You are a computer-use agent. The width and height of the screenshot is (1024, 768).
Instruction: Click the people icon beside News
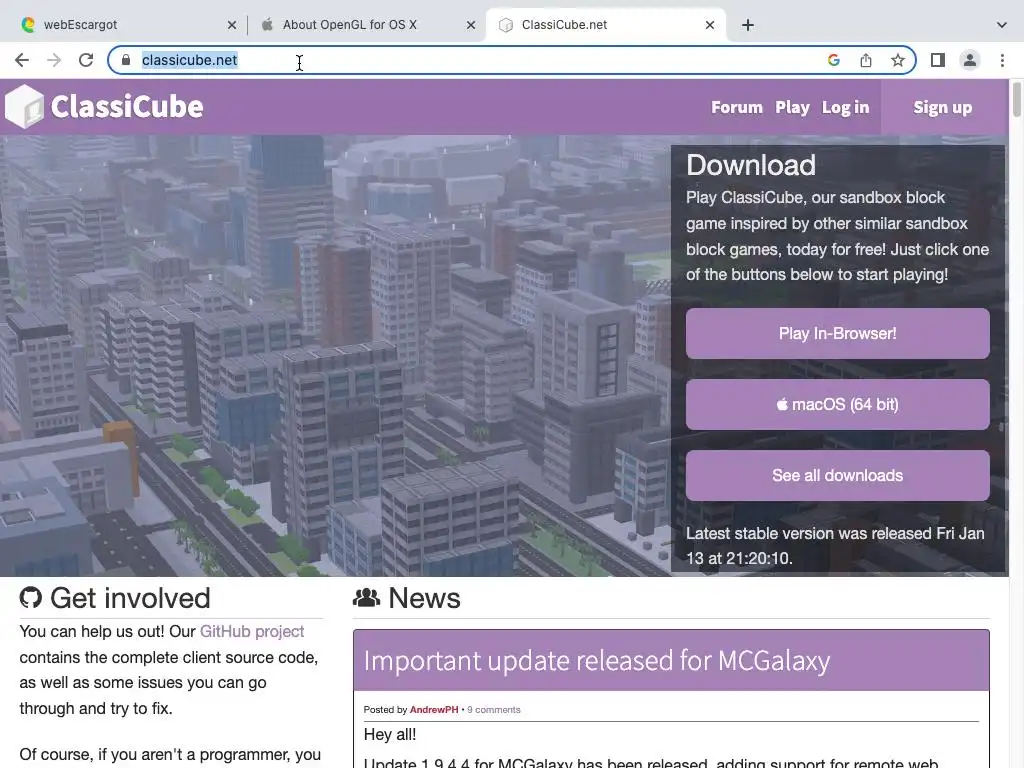tap(366, 598)
